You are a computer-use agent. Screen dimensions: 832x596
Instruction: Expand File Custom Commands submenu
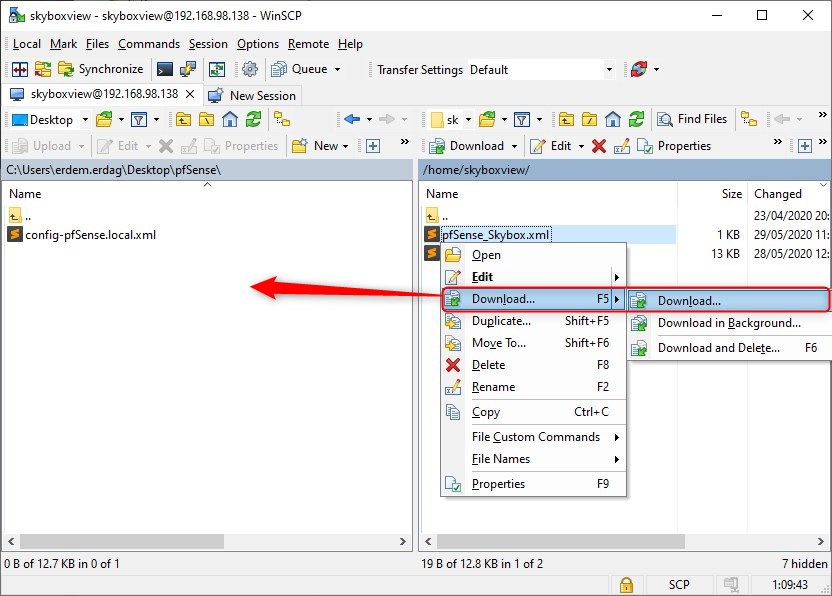point(534,437)
